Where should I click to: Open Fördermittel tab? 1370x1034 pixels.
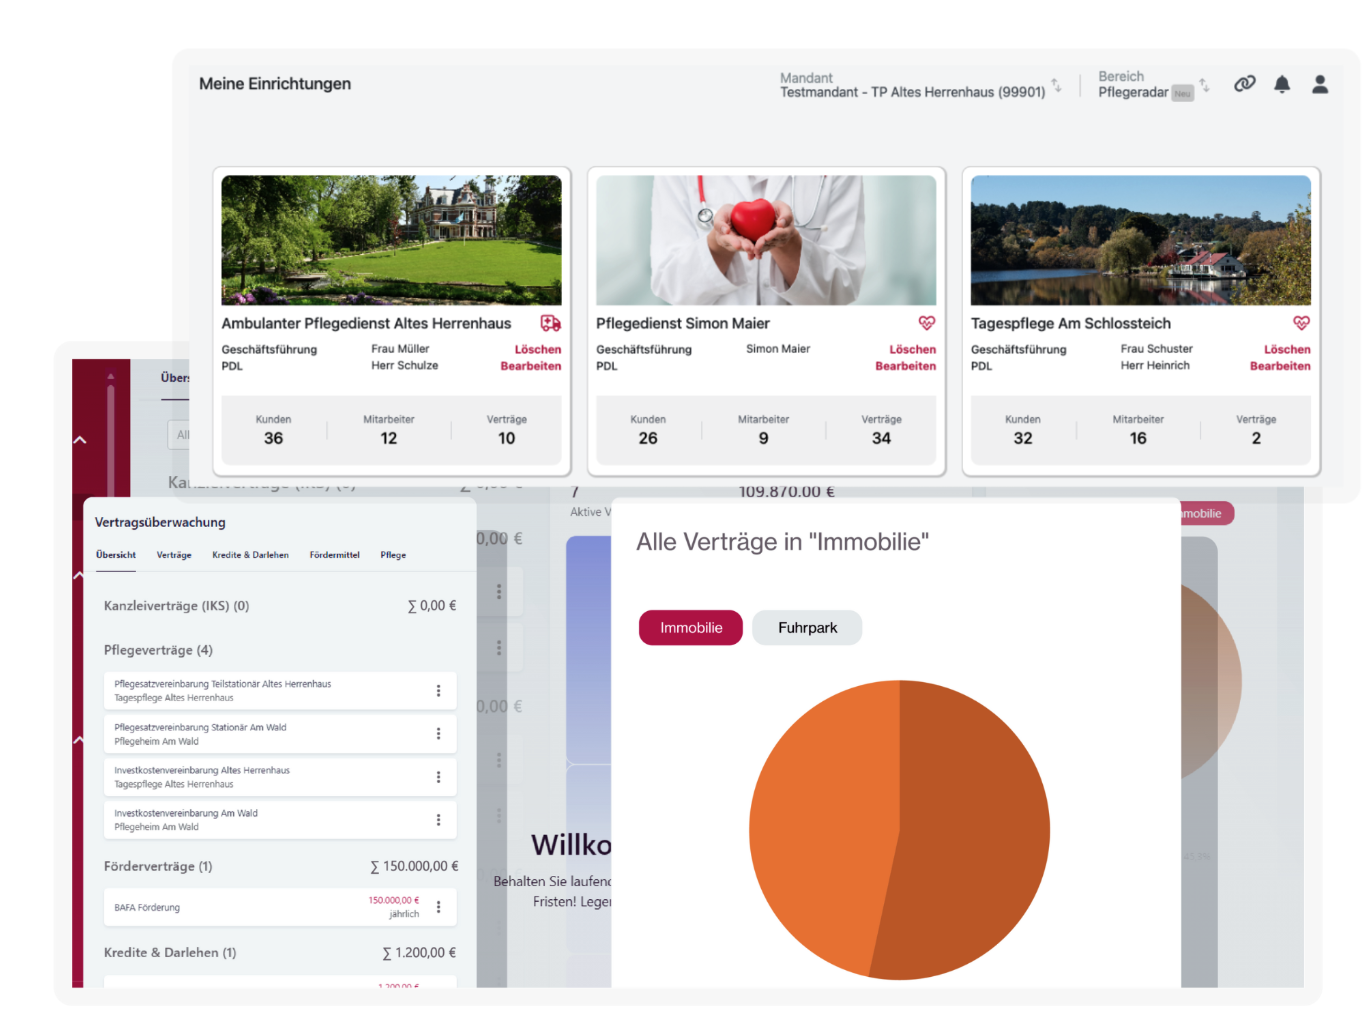[x=334, y=555]
